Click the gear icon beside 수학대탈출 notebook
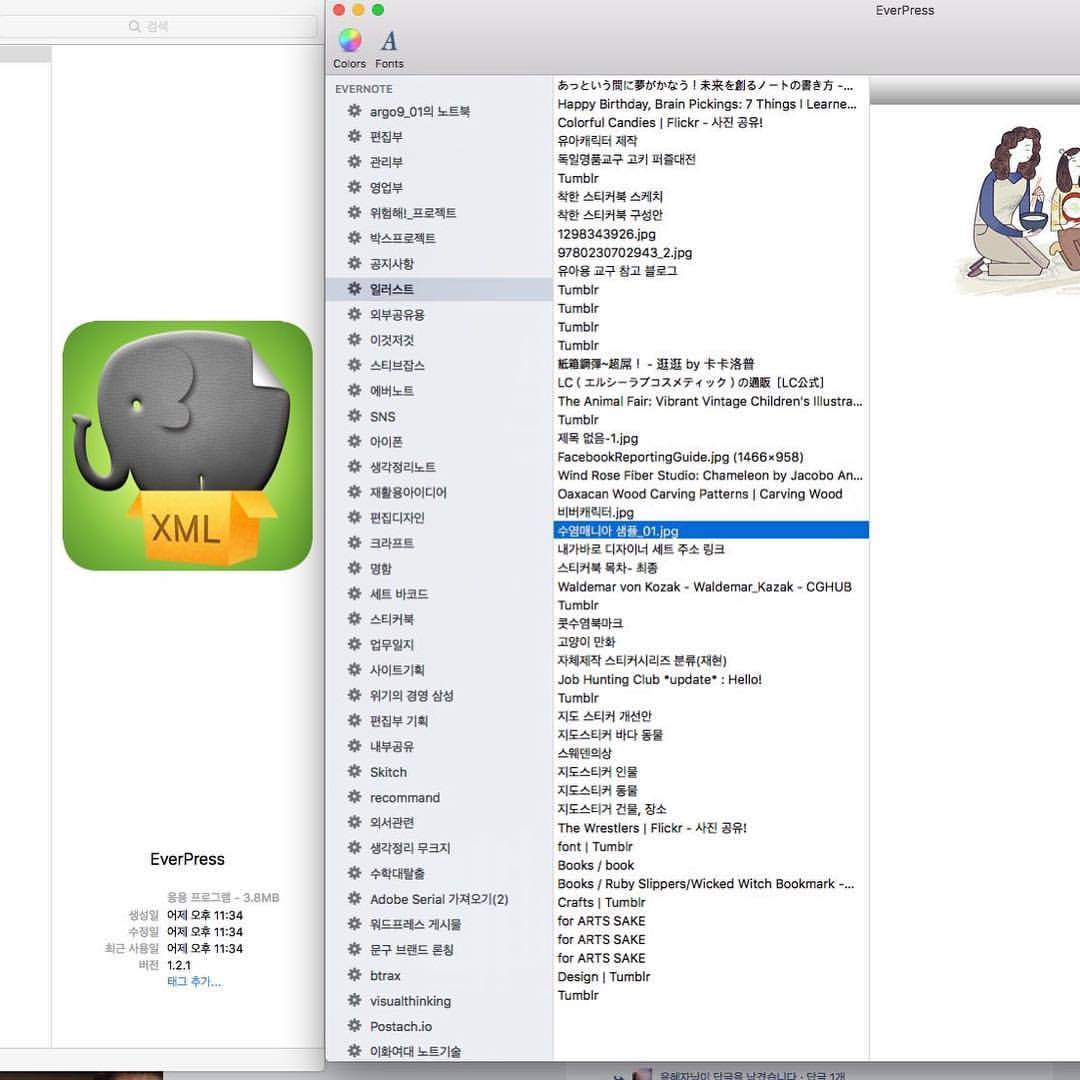Screen dimensions: 1080x1080 click(x=354, y=873)
